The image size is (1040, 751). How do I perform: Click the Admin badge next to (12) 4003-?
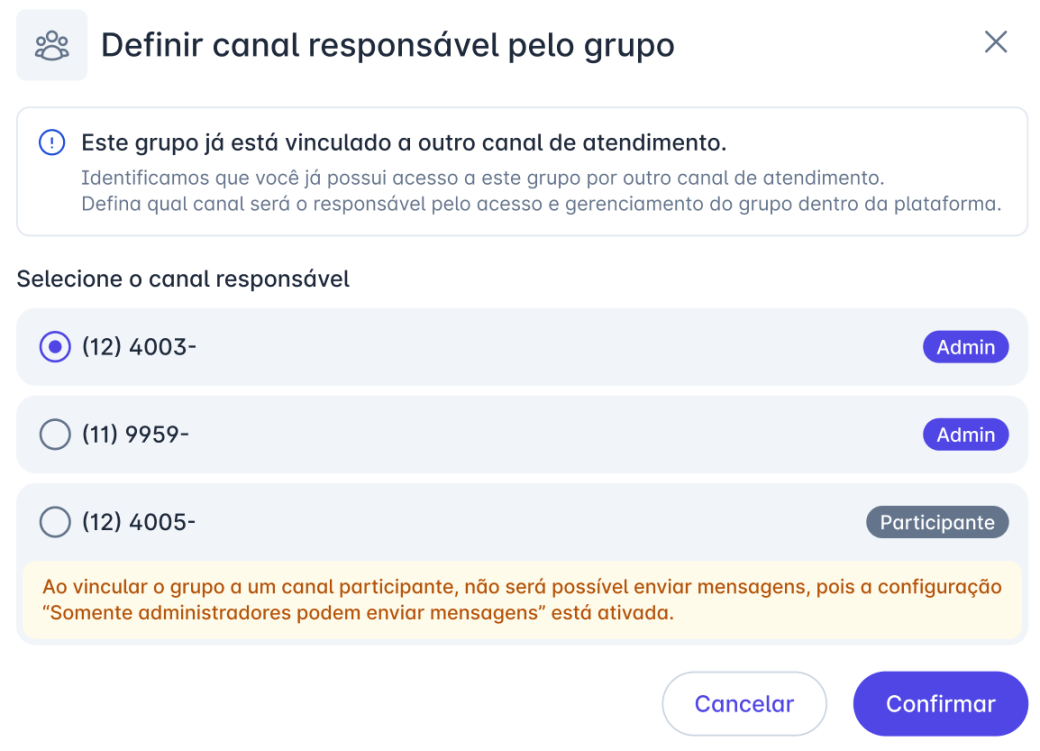coord(965,347)
